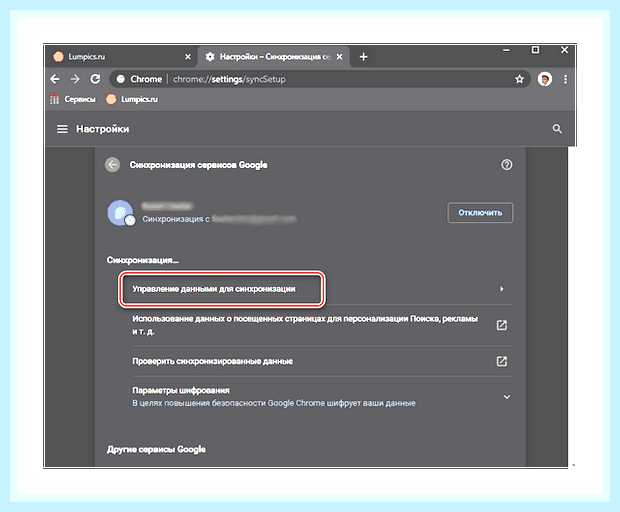The width and height of the screenshot is (620, 512).
Task: Open the Lumpics.ru bookmark
Action: 132,99
